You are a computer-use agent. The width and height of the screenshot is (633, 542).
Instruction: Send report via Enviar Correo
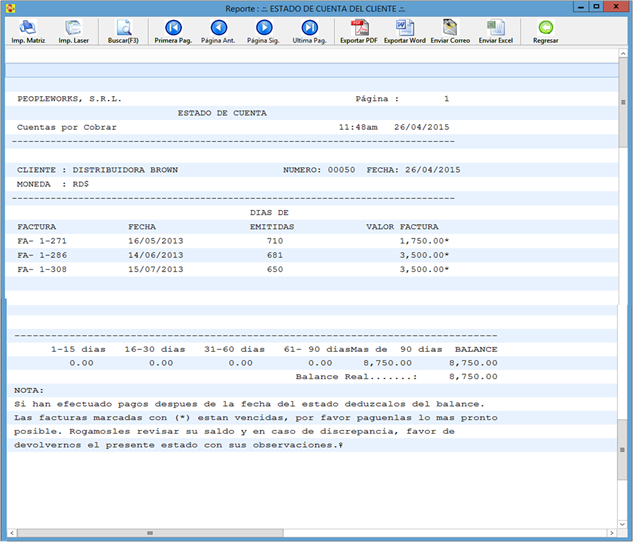[x=450, y=31]
